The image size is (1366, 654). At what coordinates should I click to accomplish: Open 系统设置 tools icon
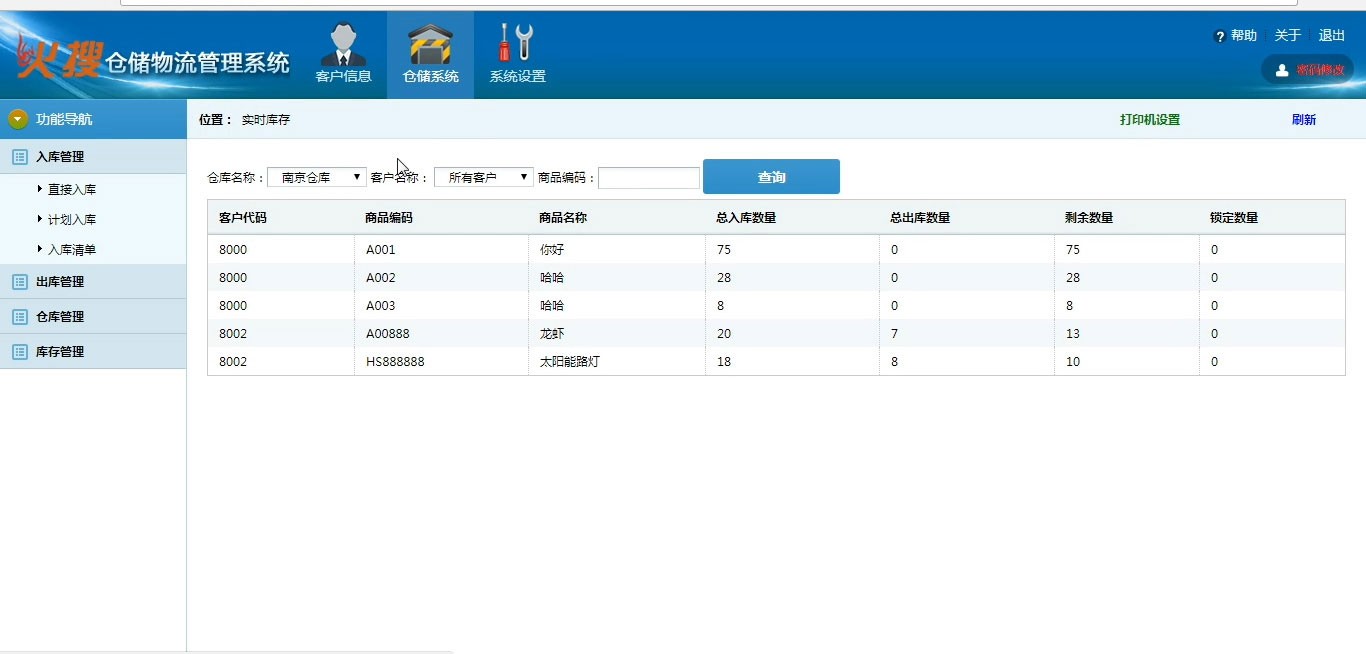[x=517, y=45]
